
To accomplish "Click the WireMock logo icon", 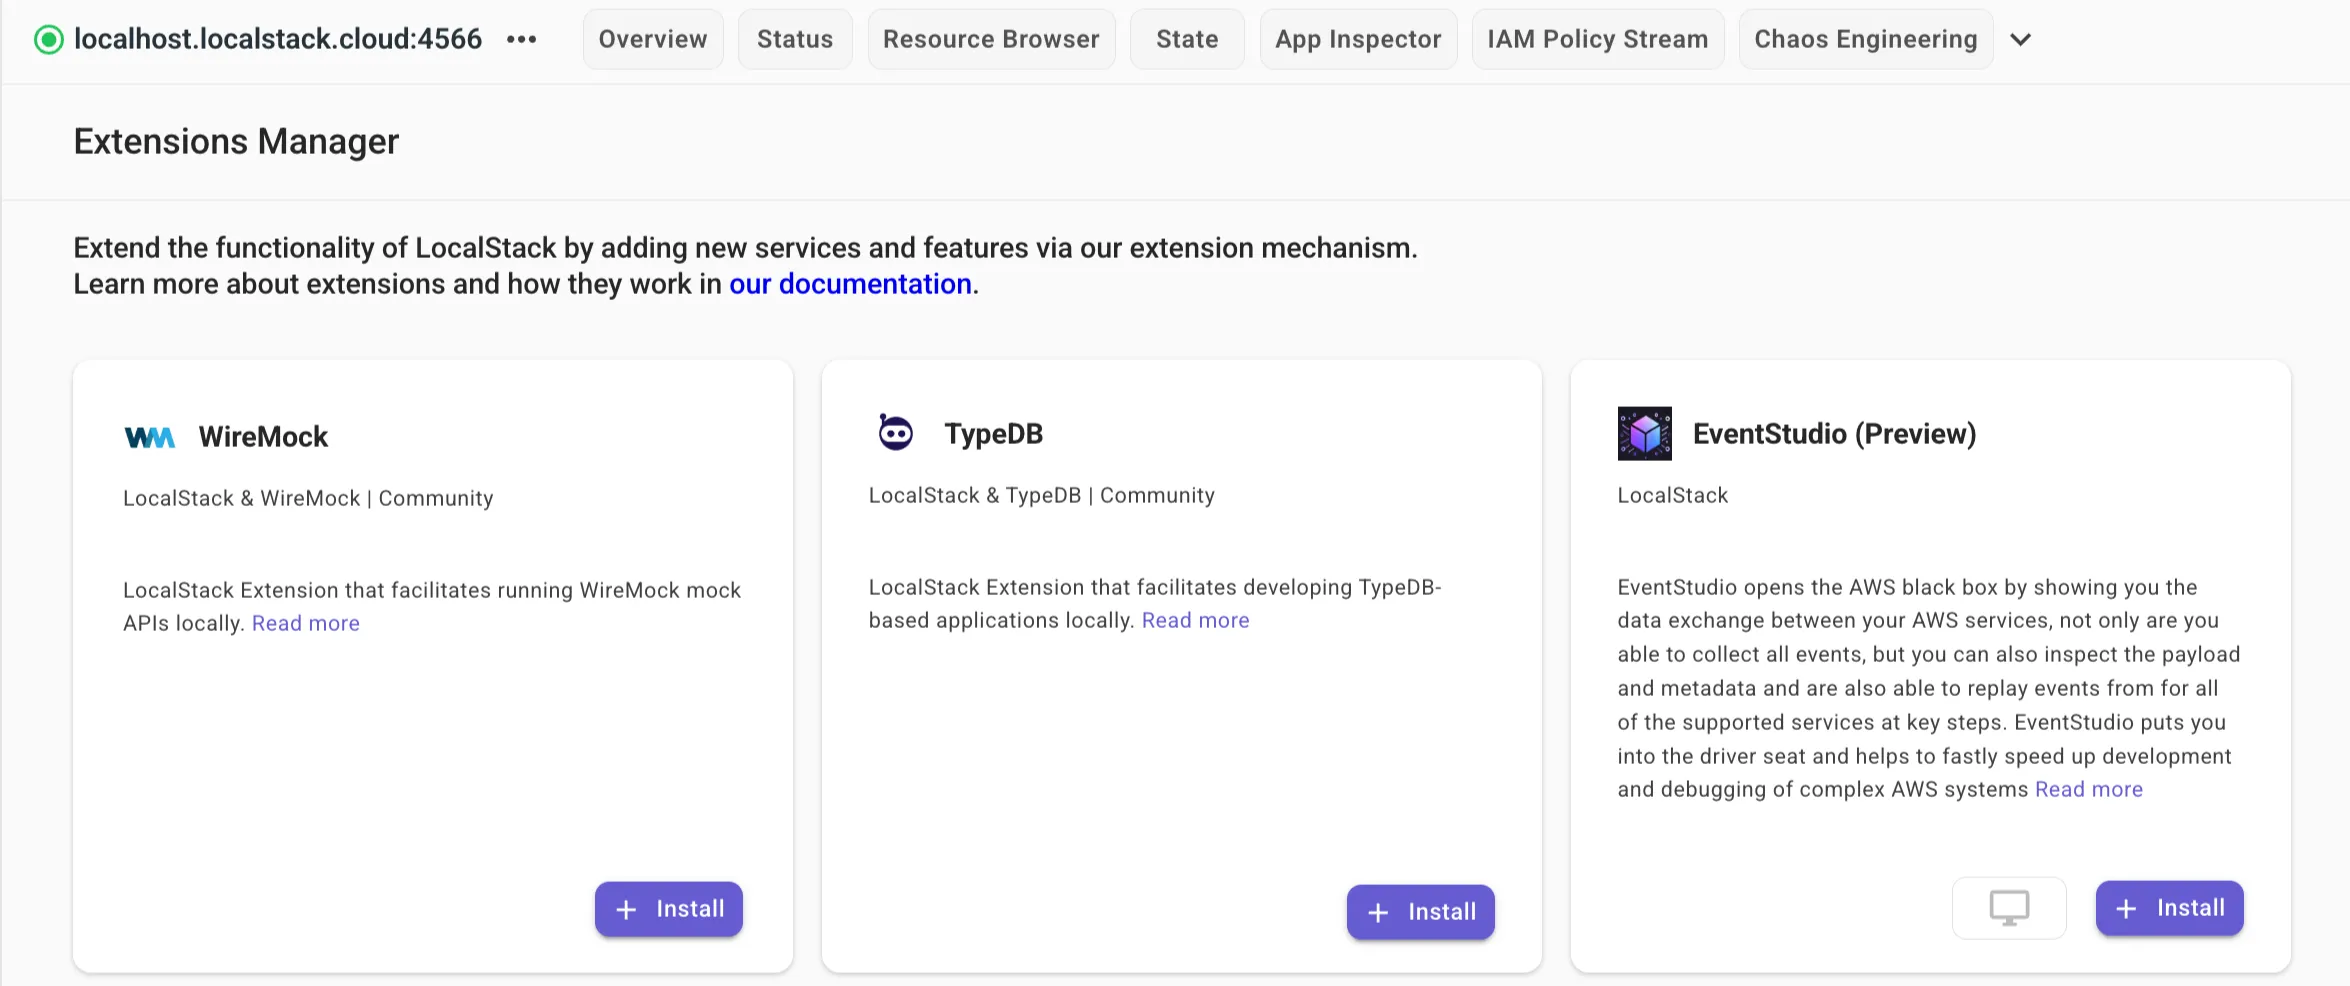I will click(150, 436).
